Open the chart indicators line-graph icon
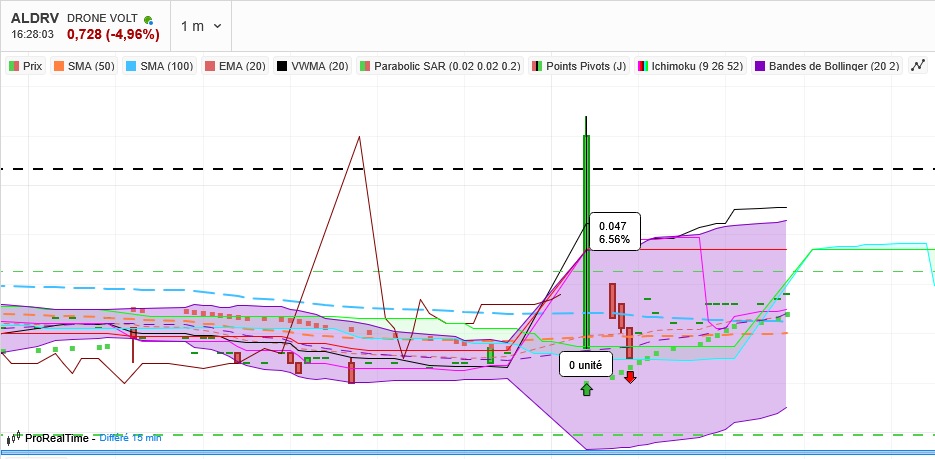 tap(918, 66)
